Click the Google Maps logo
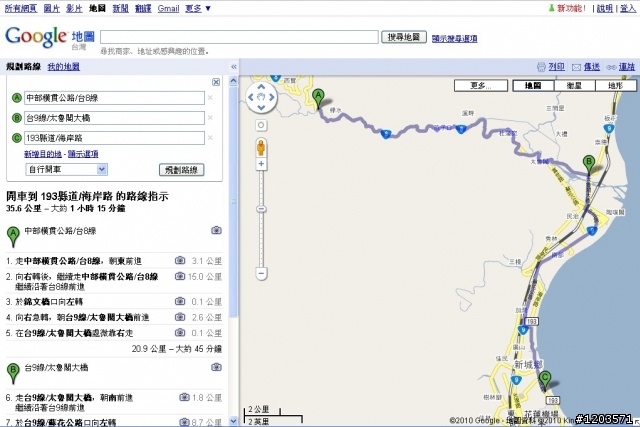640x427 pixels. tap(49, 37)
